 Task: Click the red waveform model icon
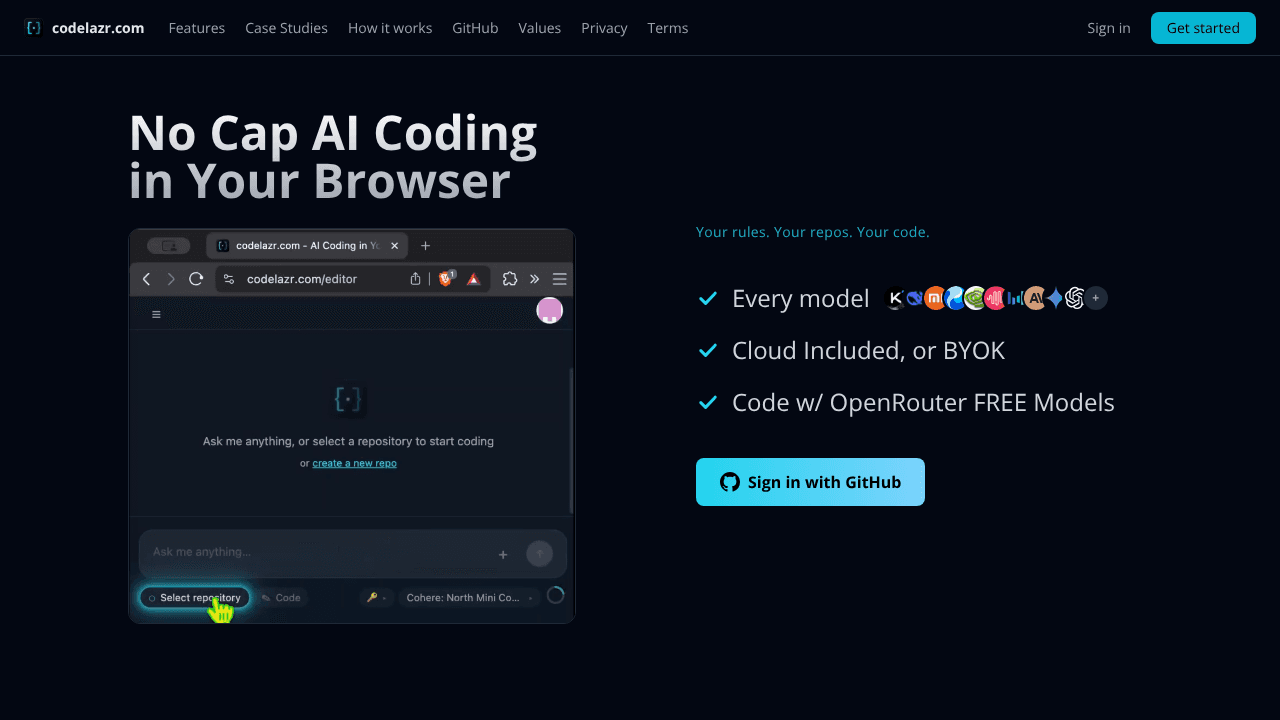tap(995, 298)
